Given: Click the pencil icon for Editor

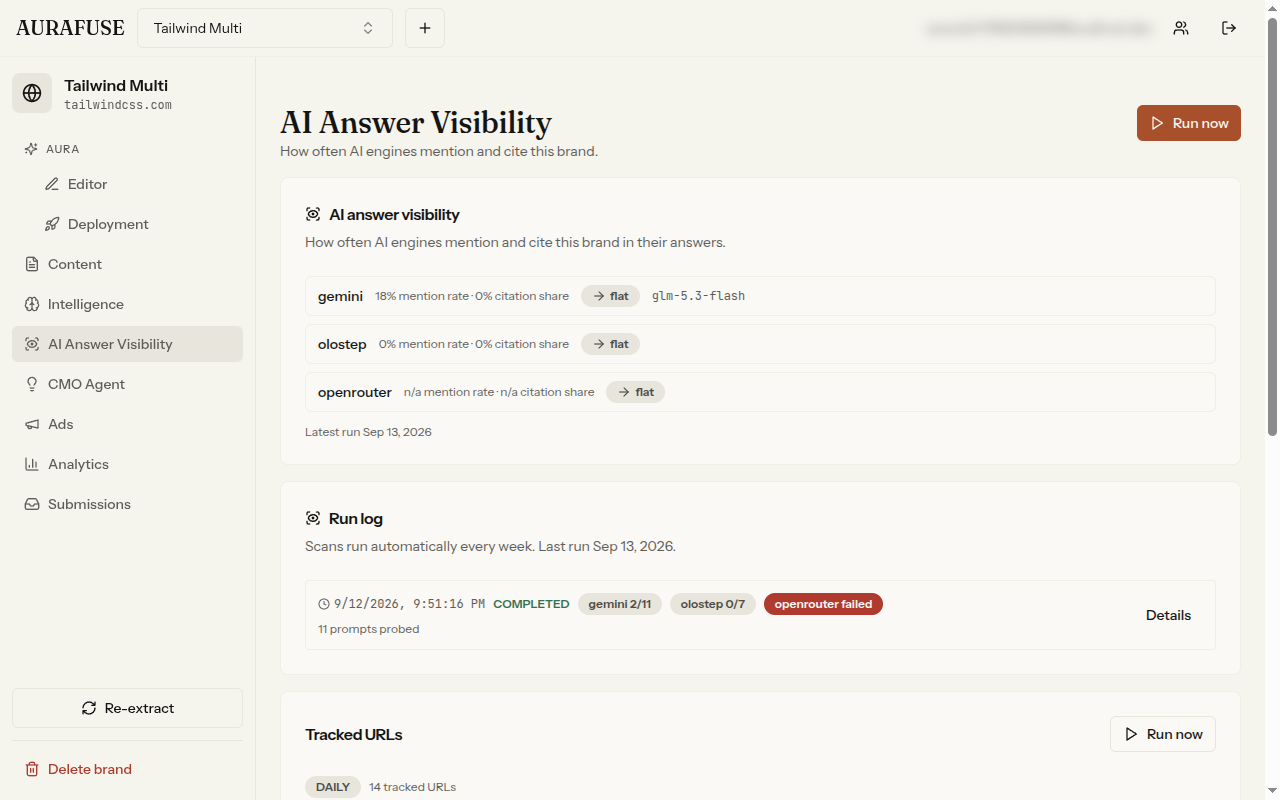Looking at the screenshot, I should 52,184.
